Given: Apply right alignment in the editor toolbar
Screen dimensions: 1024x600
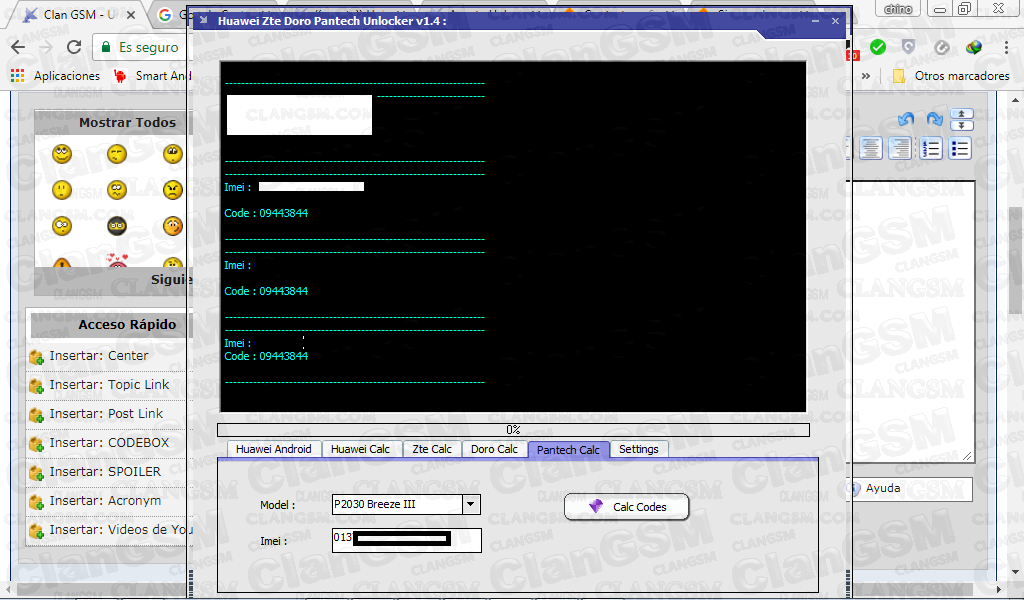Looking at the screenshot, I should click(x=901, y=149).
